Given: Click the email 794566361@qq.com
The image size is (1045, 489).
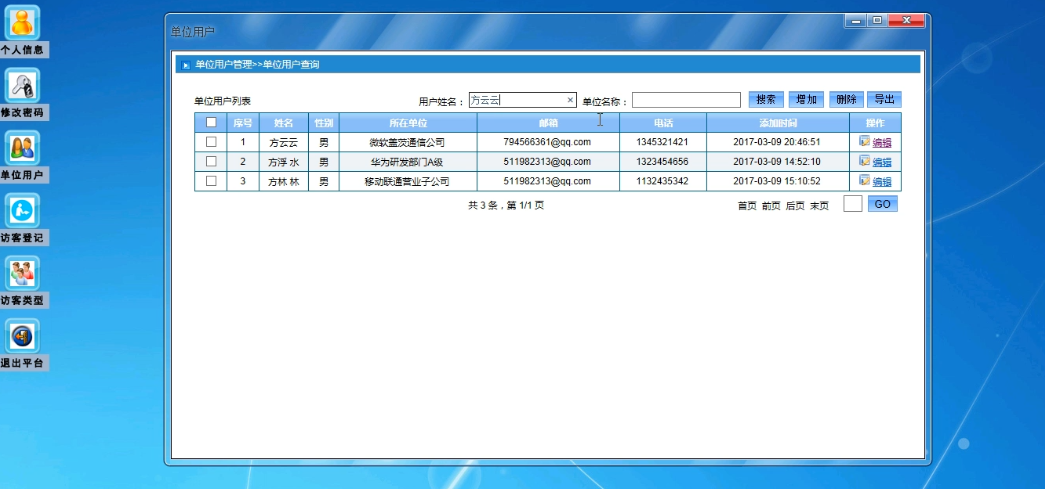Looking at the screenshot, I should [547, 142].
